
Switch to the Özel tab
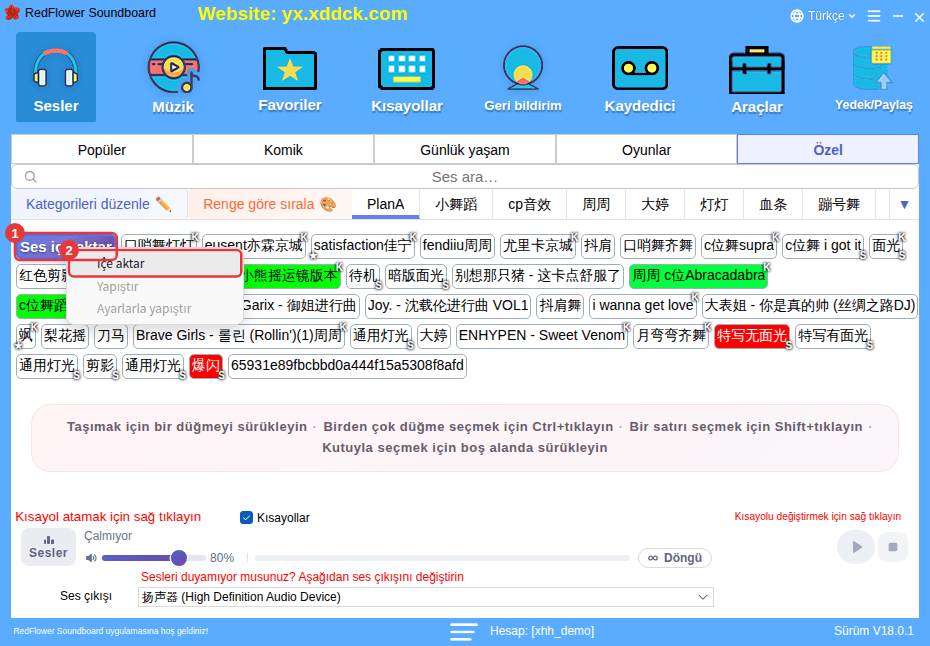(x=827, y=150)
